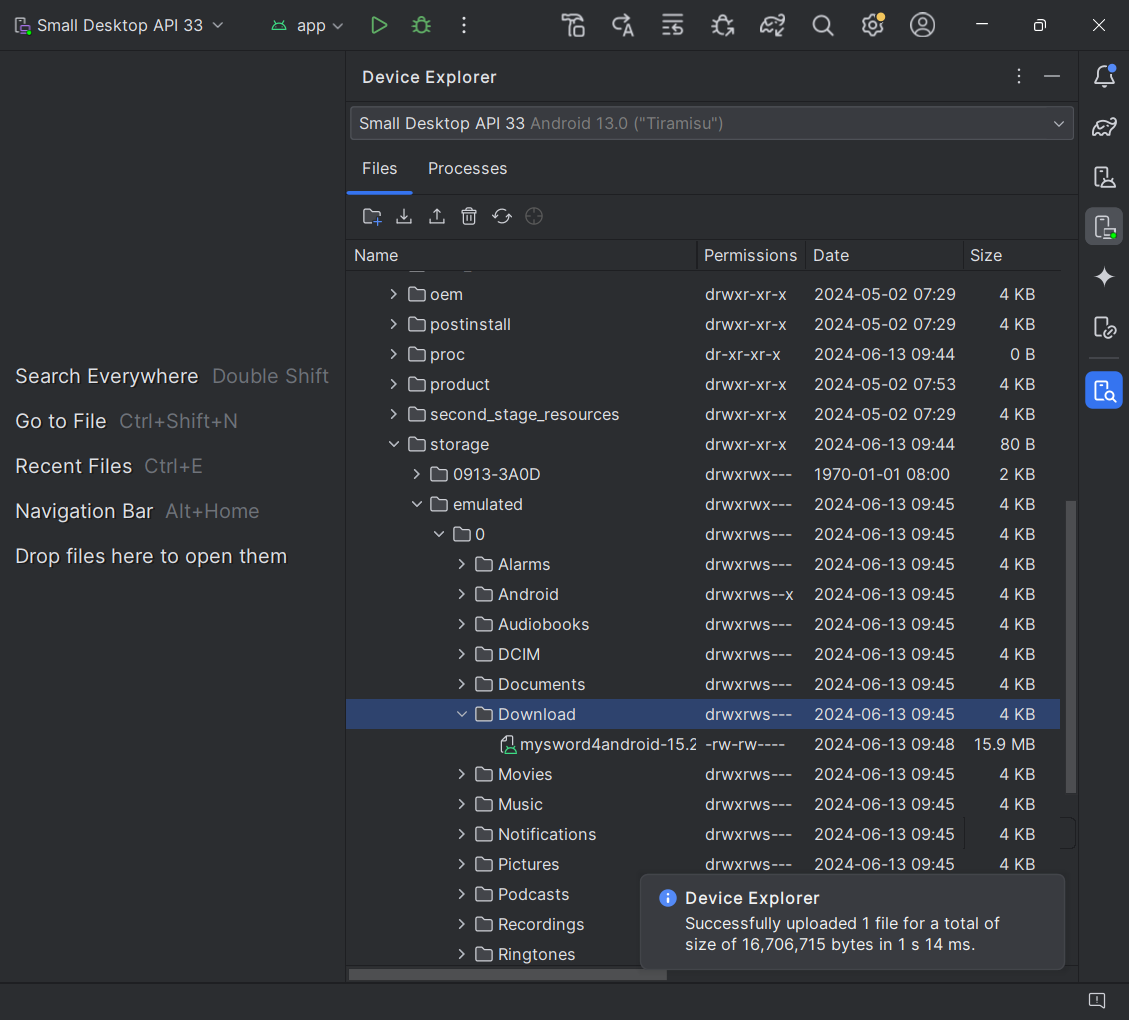The width and height of the screenshot is (1129, 1020).
Task: Click the Permissions column header
Action: [751, 256]
